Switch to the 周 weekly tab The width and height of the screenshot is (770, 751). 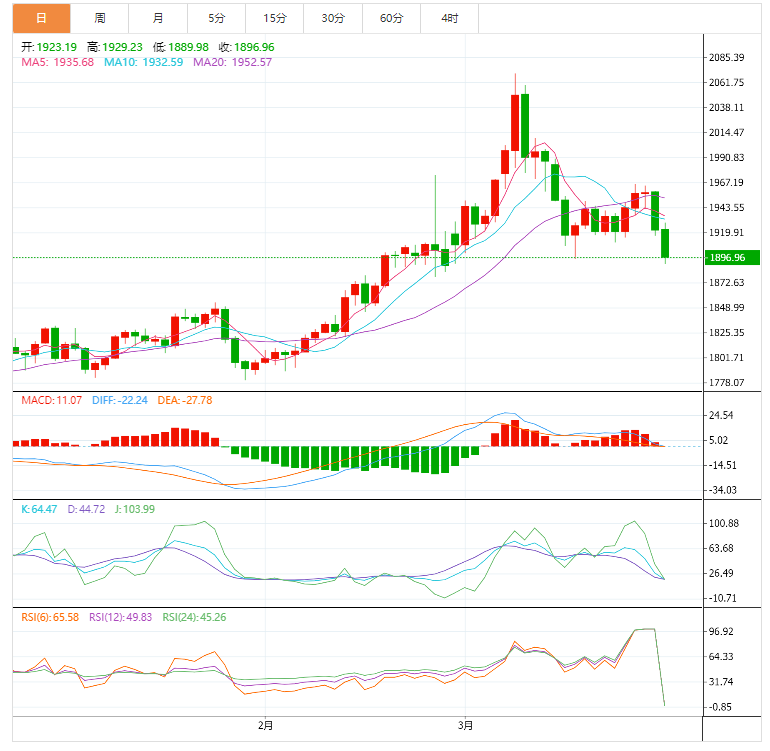point(100,18)
